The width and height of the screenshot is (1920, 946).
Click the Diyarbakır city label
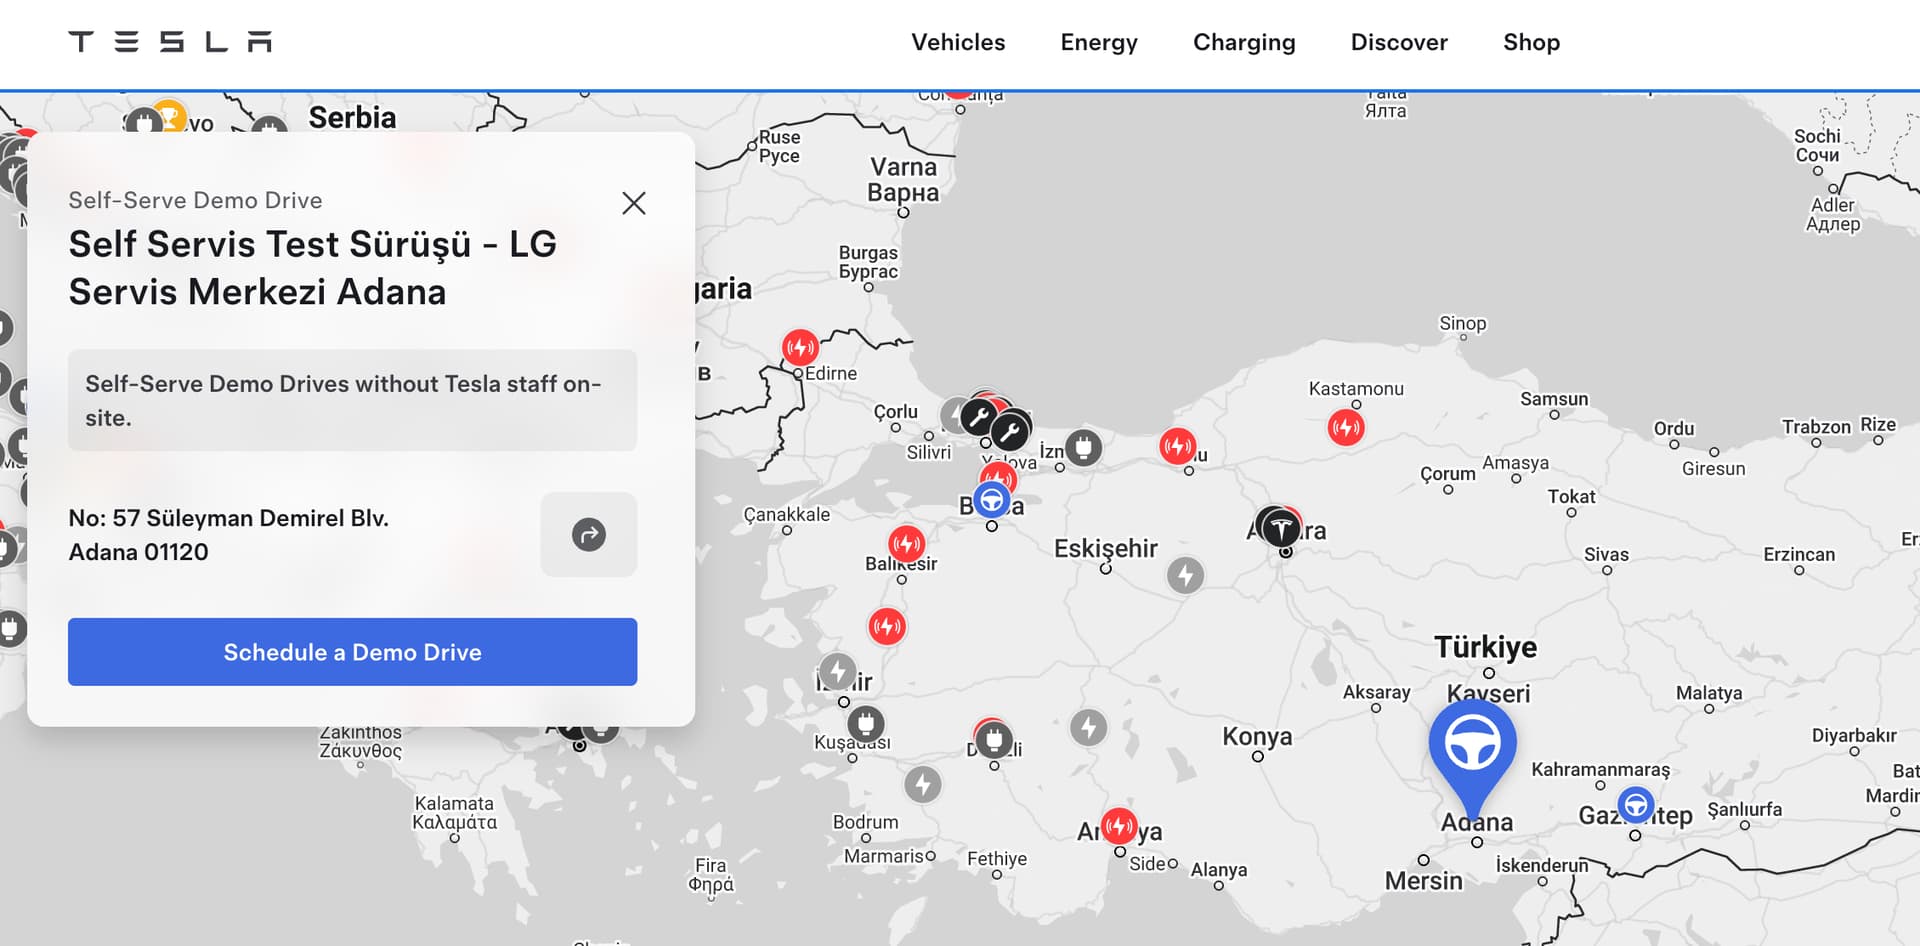[x=1854, y=735]
